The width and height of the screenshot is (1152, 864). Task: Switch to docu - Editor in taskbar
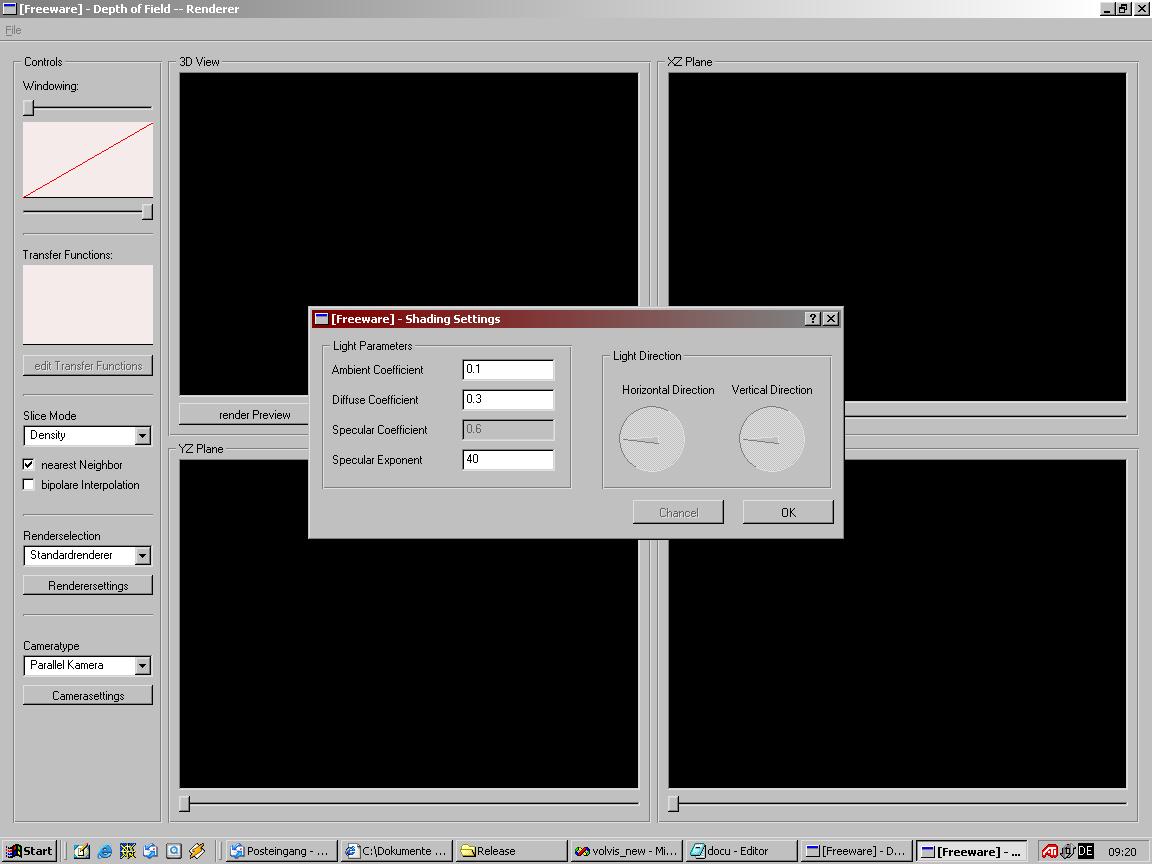740,851
